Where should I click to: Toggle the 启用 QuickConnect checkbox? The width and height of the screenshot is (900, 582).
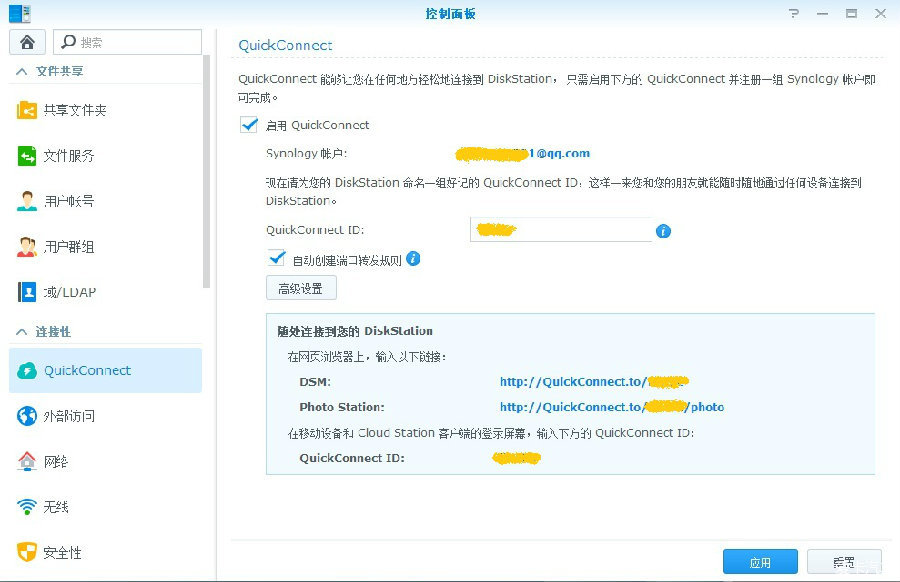pos(249,124)
